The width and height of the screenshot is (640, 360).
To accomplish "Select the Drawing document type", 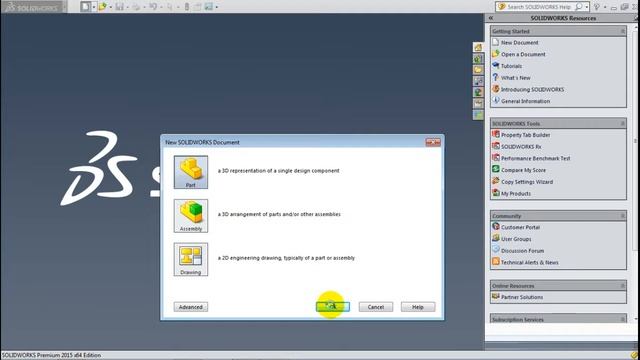I will coord(191,260).
